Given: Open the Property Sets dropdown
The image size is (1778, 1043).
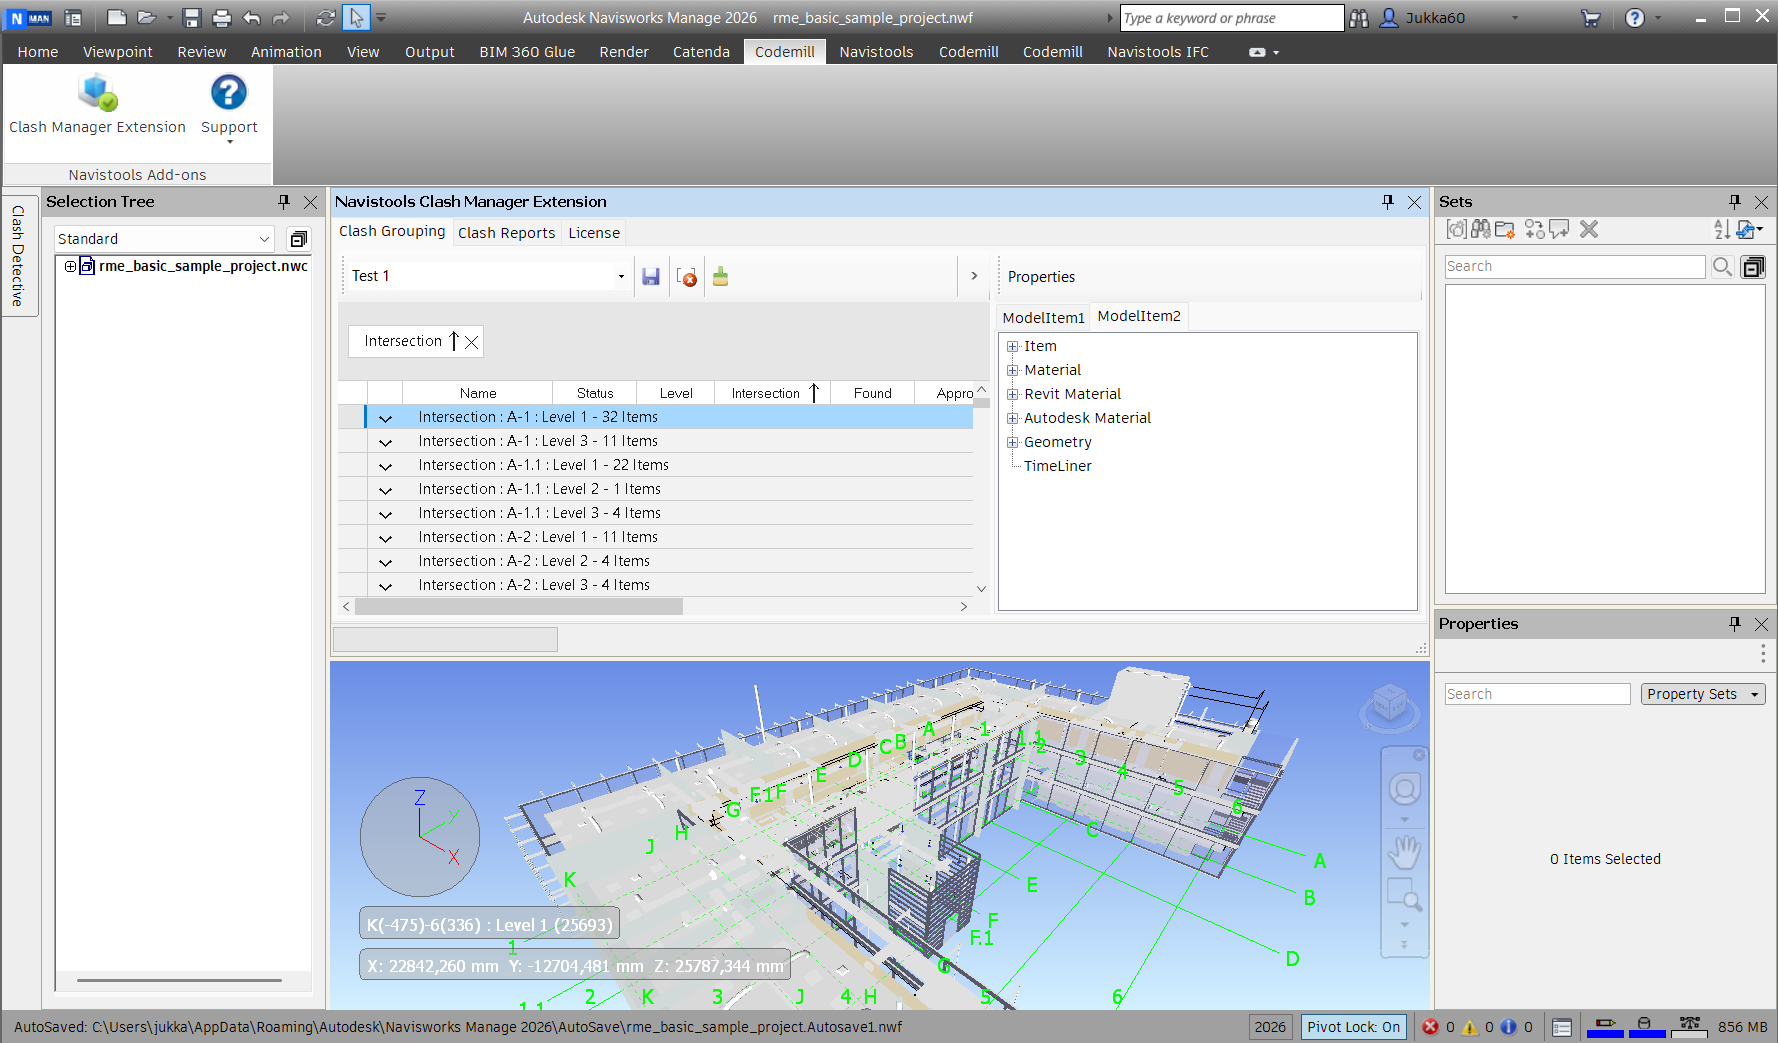Looking at the screenshot, I should (x=1702, y=694).
